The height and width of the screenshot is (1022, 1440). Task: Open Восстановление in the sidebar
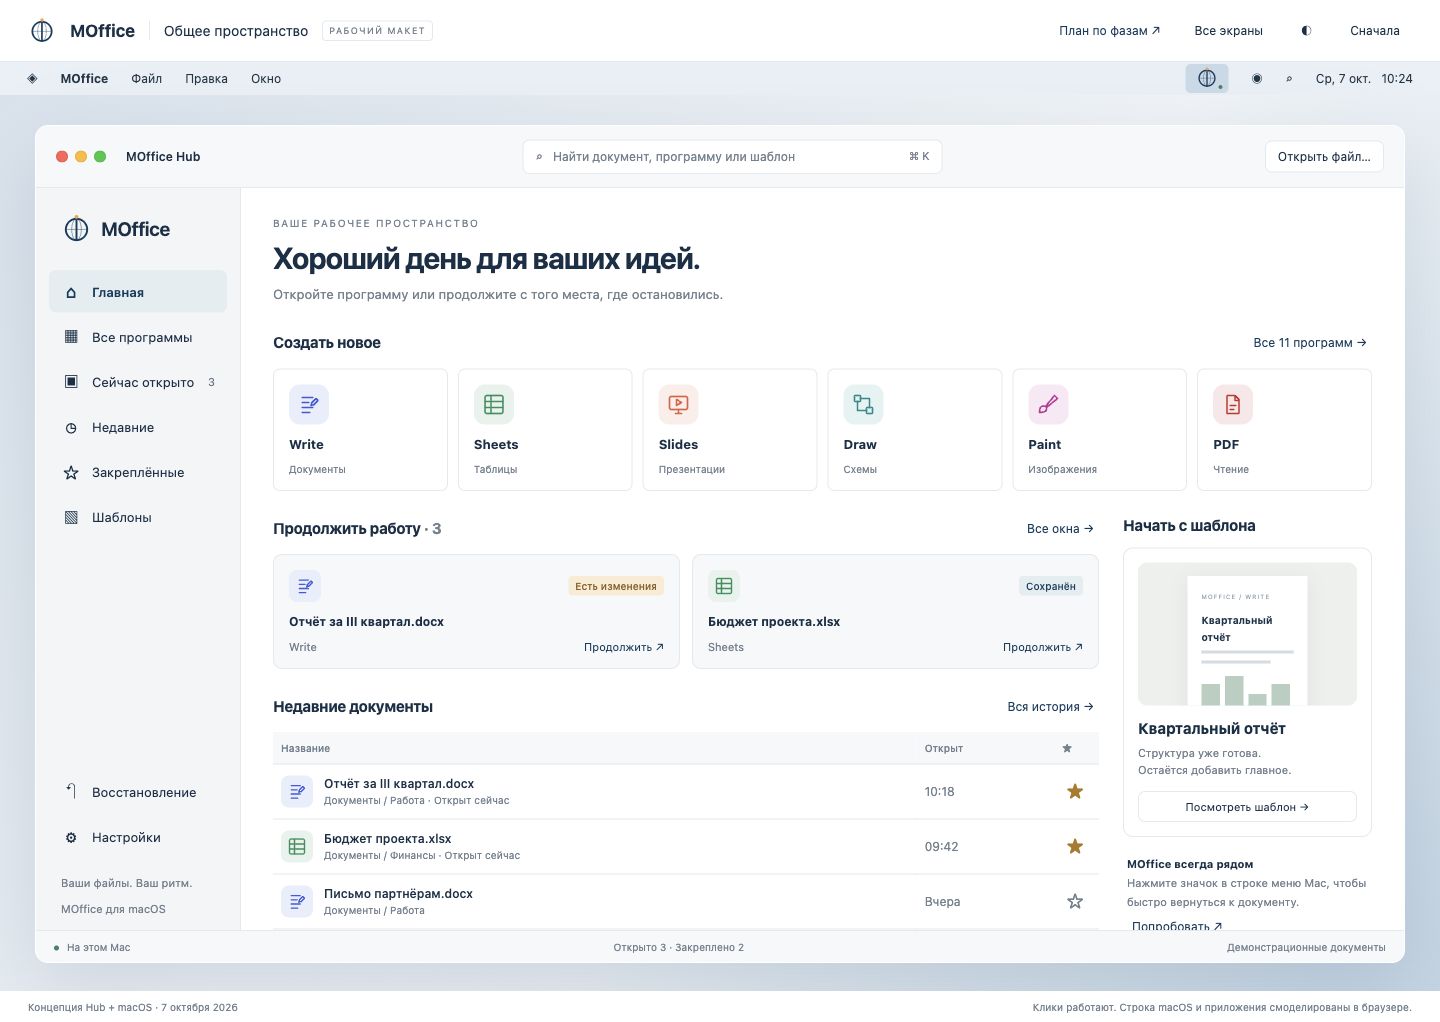click(x=138, y=792)
